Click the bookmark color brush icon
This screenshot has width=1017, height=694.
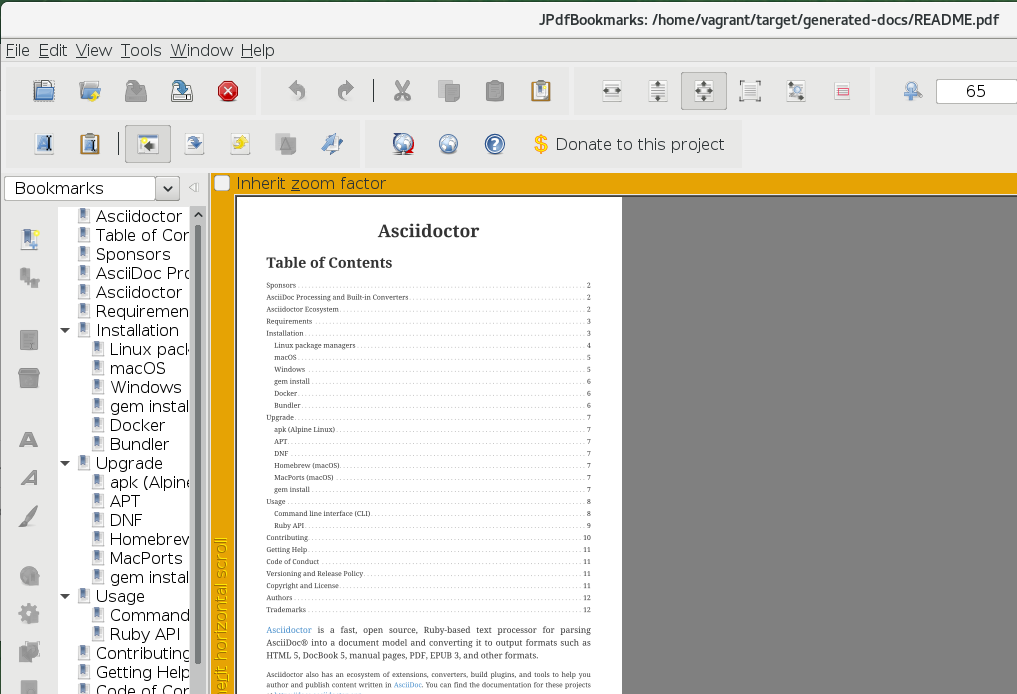(x=29, y=516)
